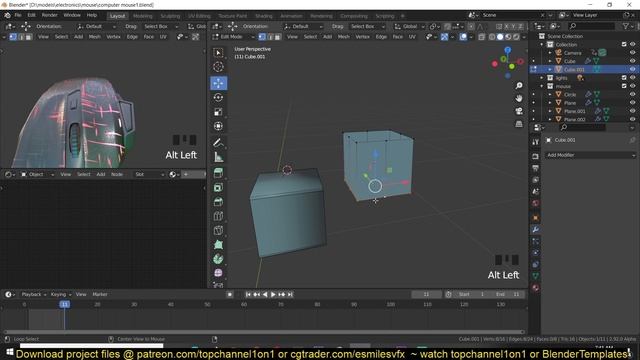Select the Loop Cut tool
Screen dimensions: 640x360
[x=218, y=216]
